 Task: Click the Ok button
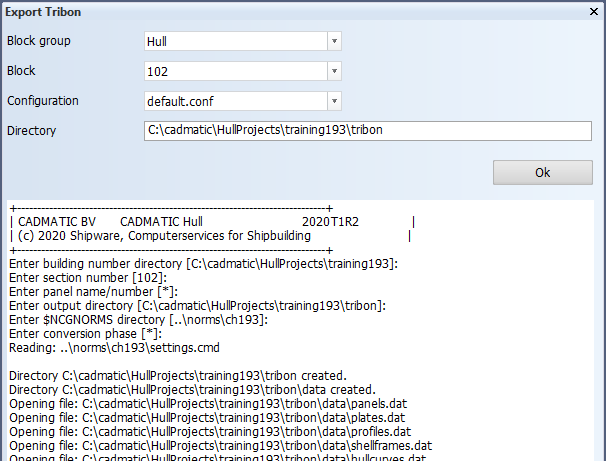543,172
